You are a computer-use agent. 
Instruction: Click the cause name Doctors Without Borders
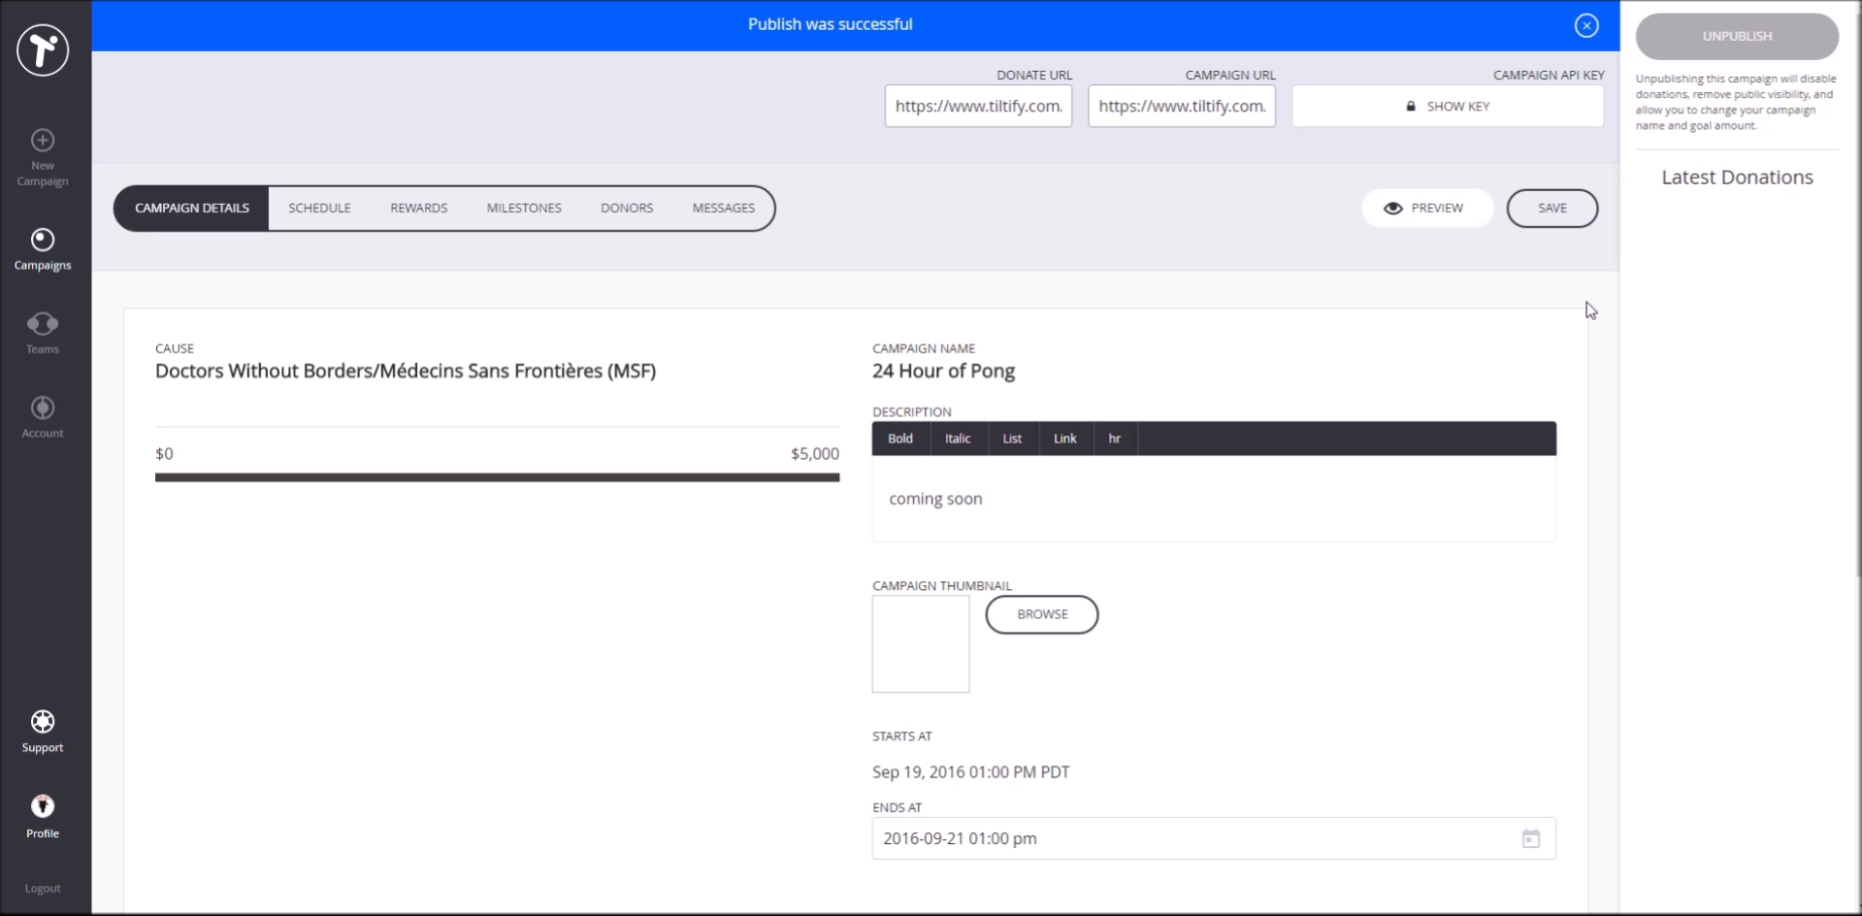pyautogui.click(x=405, y=371)
